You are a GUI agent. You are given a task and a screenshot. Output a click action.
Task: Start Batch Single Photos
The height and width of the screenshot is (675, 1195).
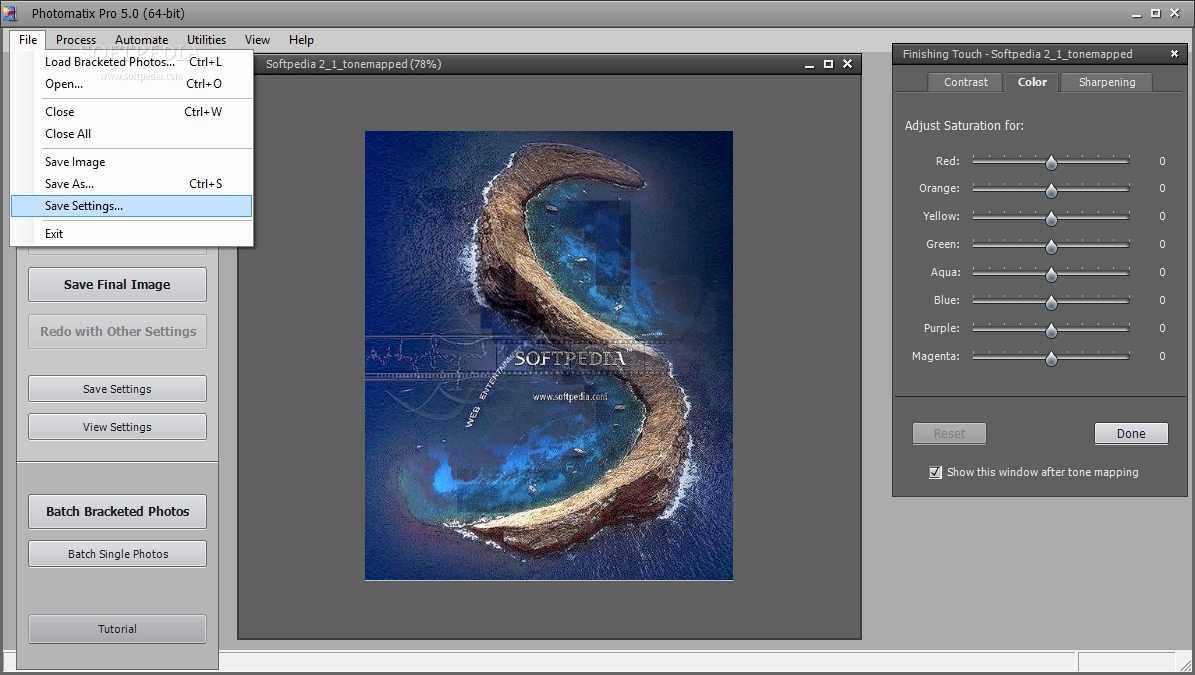[117, 554]
